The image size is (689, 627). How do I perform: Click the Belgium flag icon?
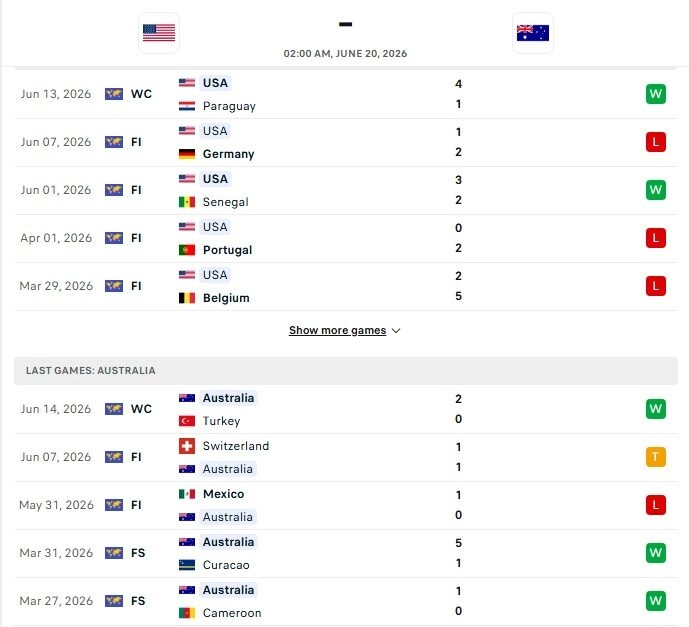[x=187, y=298]
